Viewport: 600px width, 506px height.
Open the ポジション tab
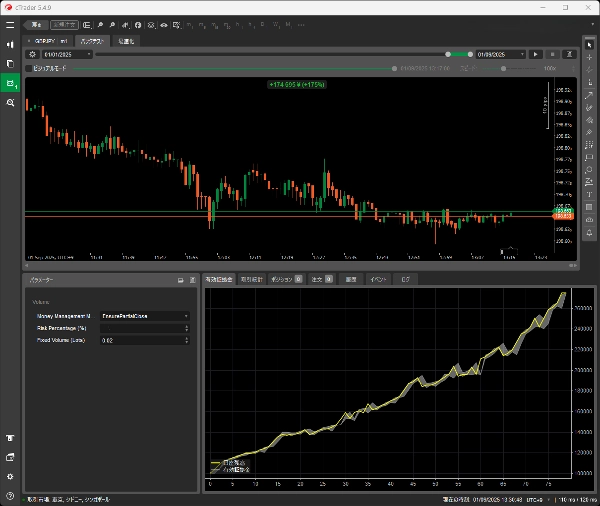(x=286, y=279)
